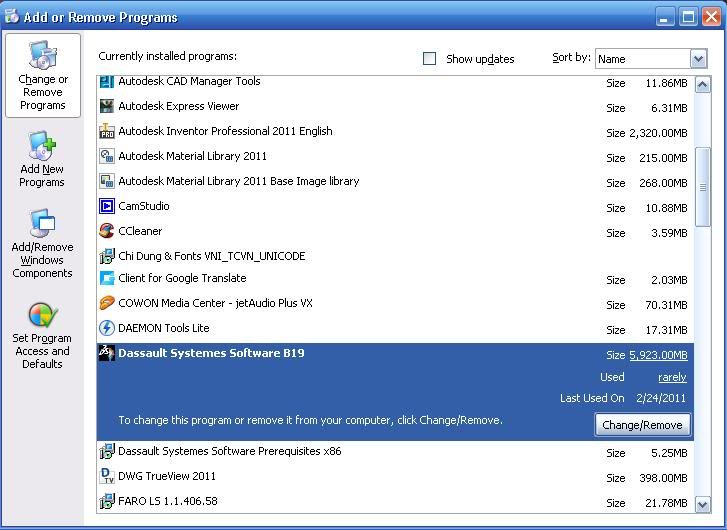This screenshot has width=727, height=530.
Task: Open Change or Remove Programs section
Action: point(43,76)
